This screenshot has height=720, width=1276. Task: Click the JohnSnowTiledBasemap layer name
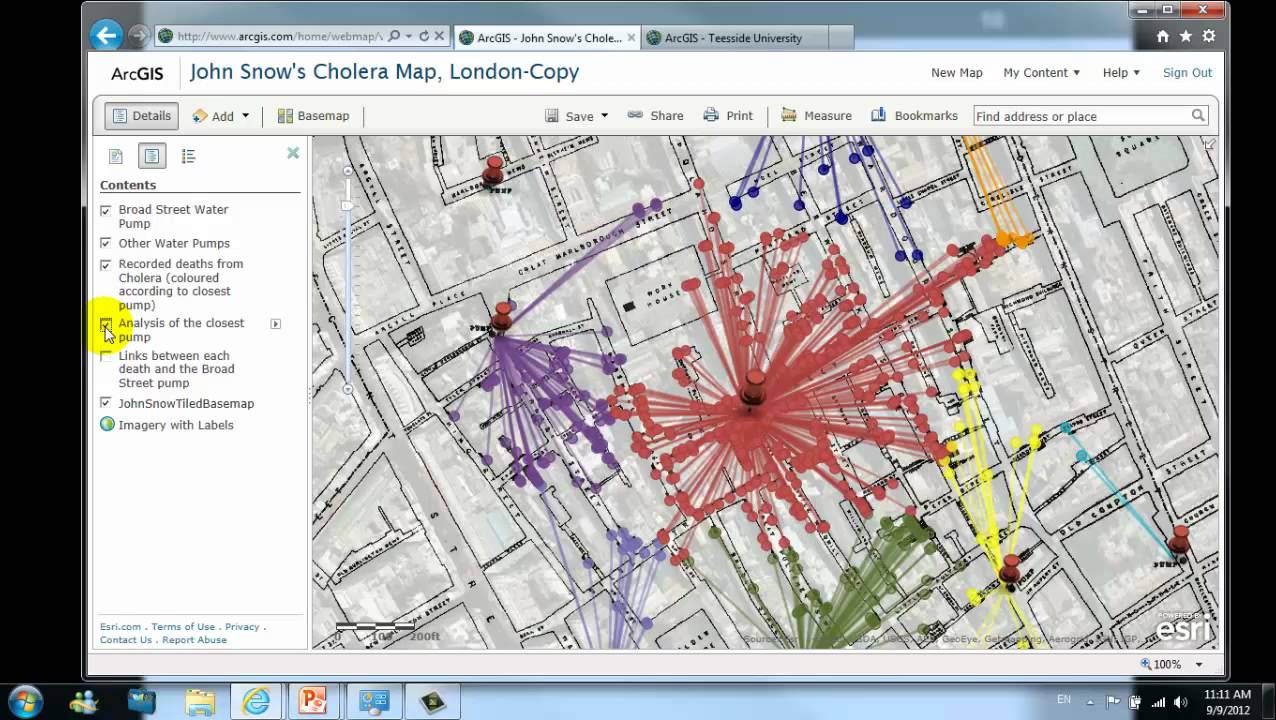(186, 404)
